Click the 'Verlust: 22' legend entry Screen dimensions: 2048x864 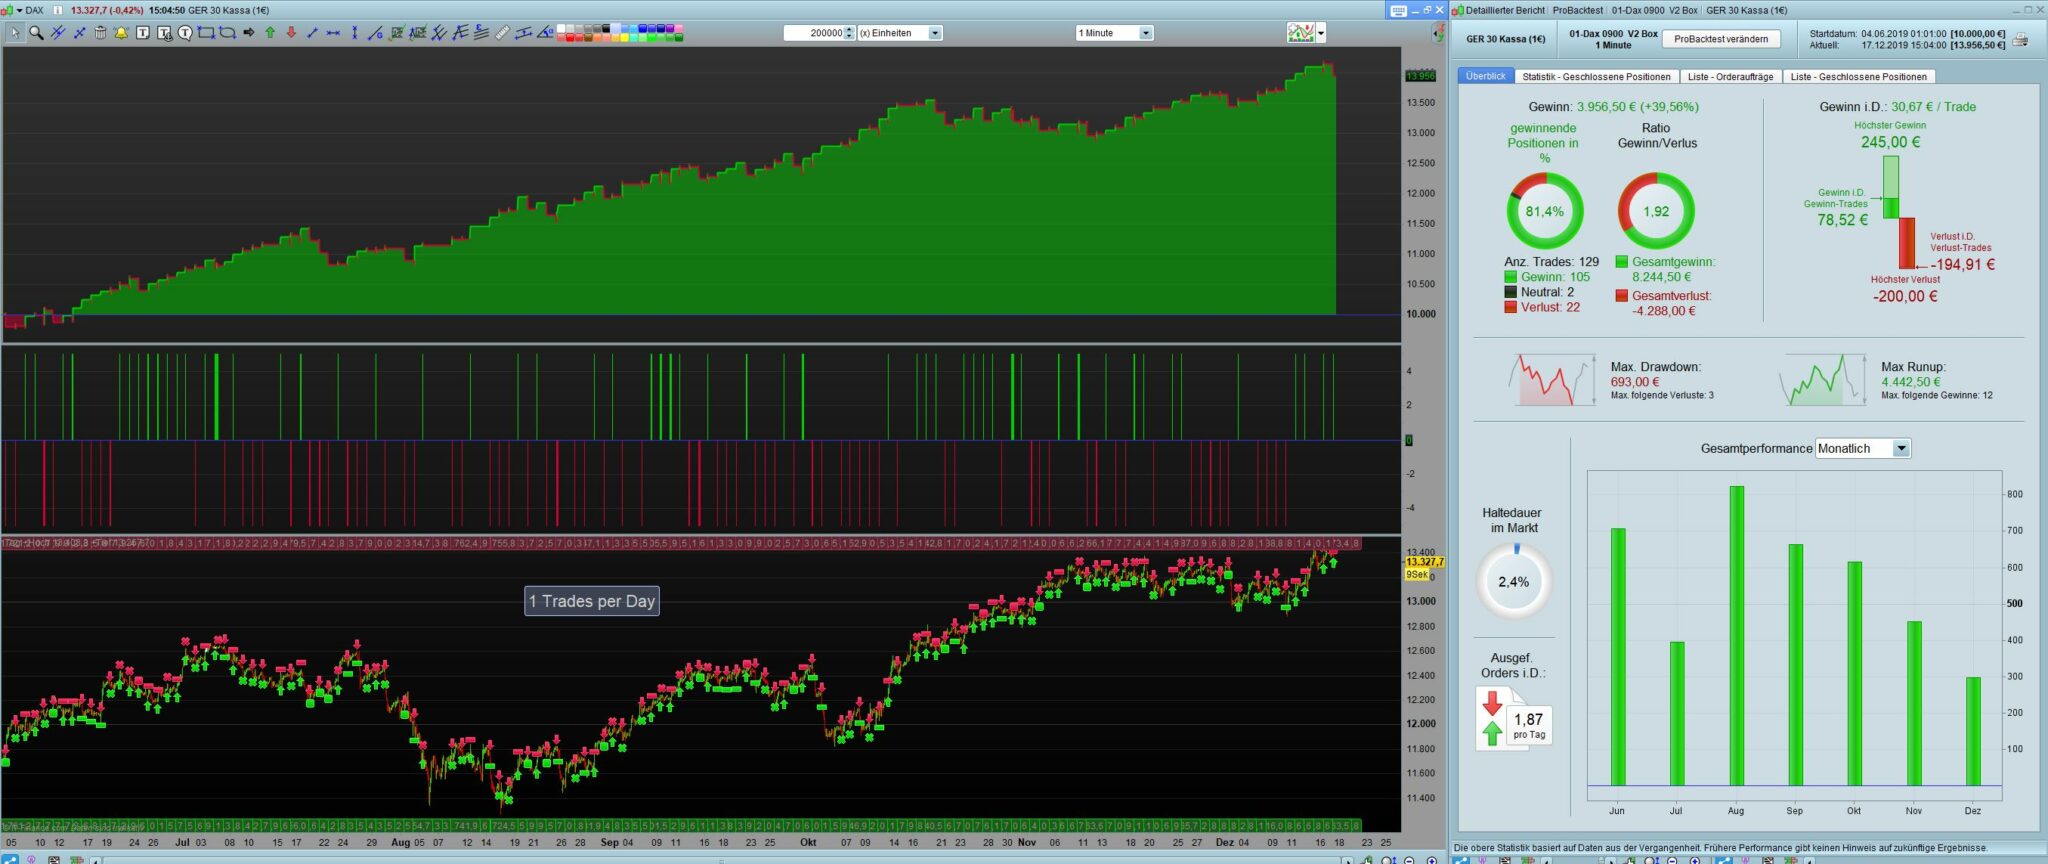tap(1542, 307)
